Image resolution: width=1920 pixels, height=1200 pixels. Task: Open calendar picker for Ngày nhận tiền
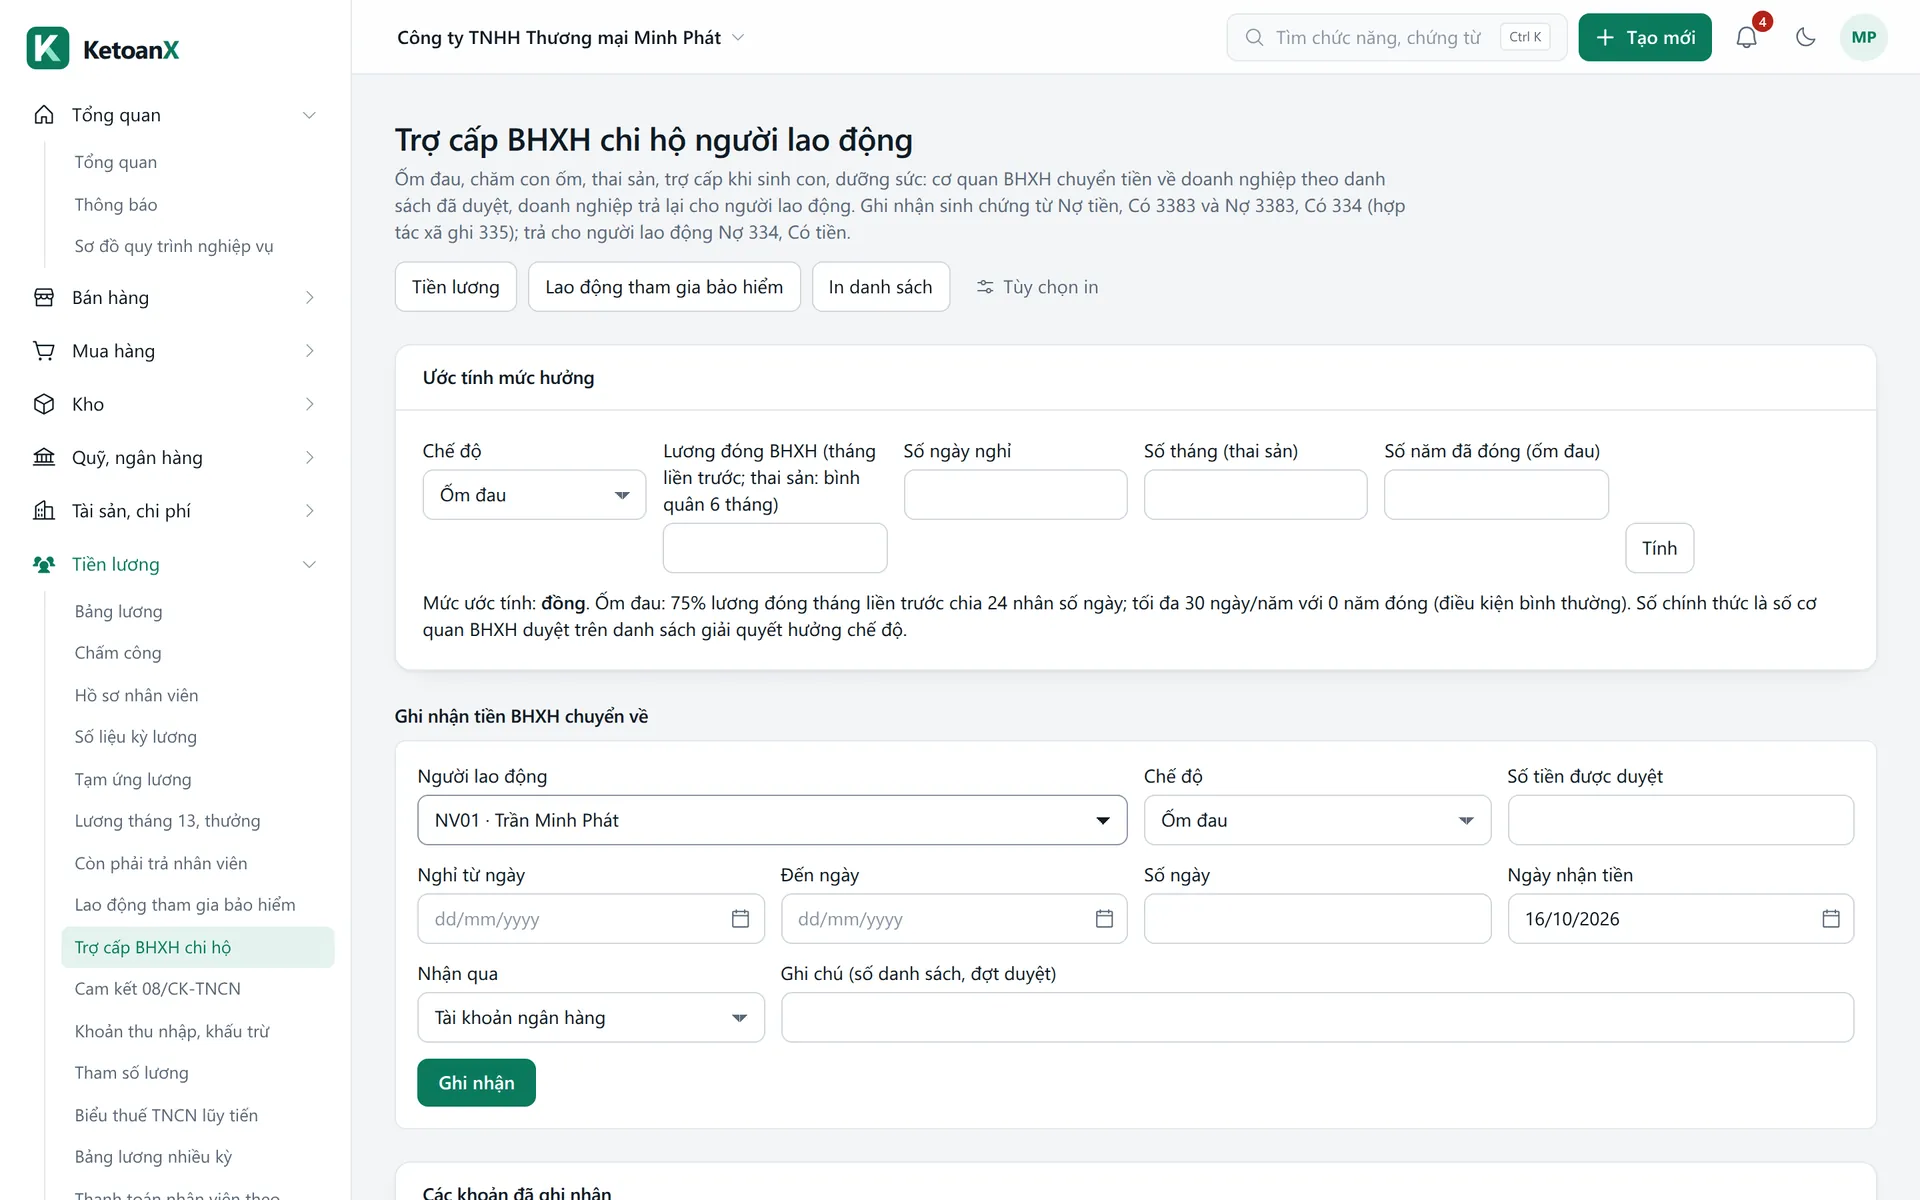tap(1830, 919)
